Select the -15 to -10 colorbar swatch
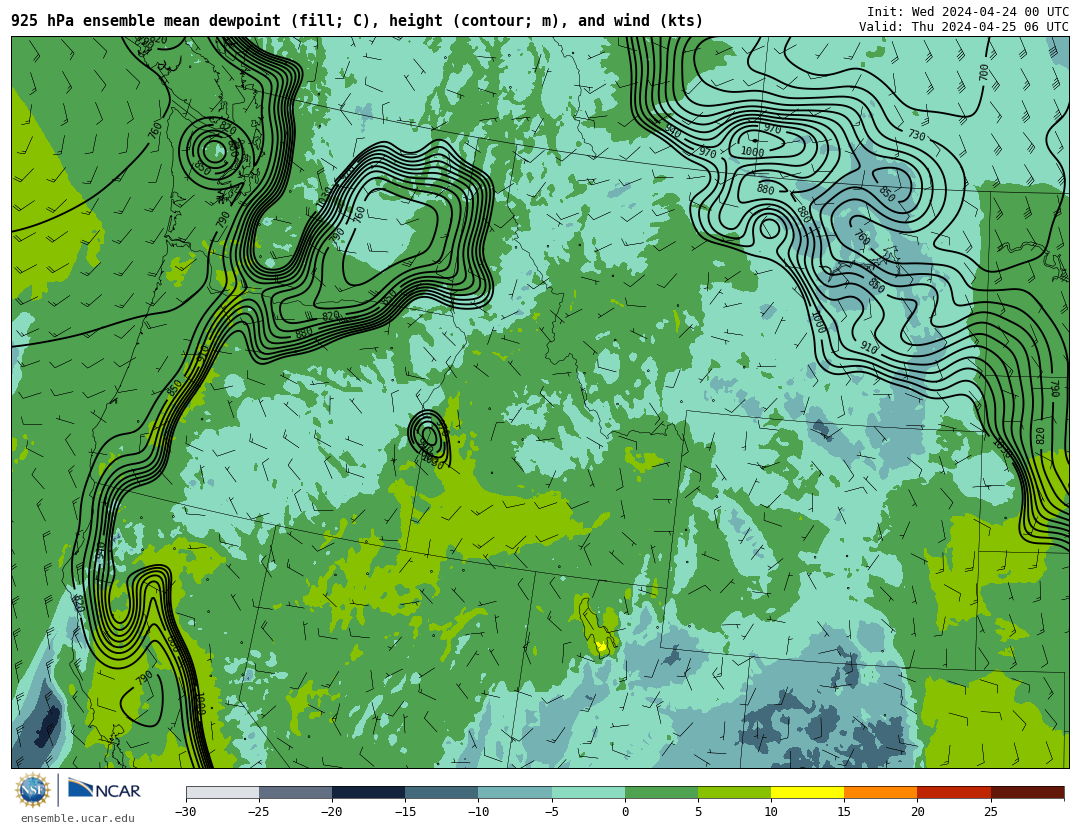The image size is (1080, 831). [442, 793]
